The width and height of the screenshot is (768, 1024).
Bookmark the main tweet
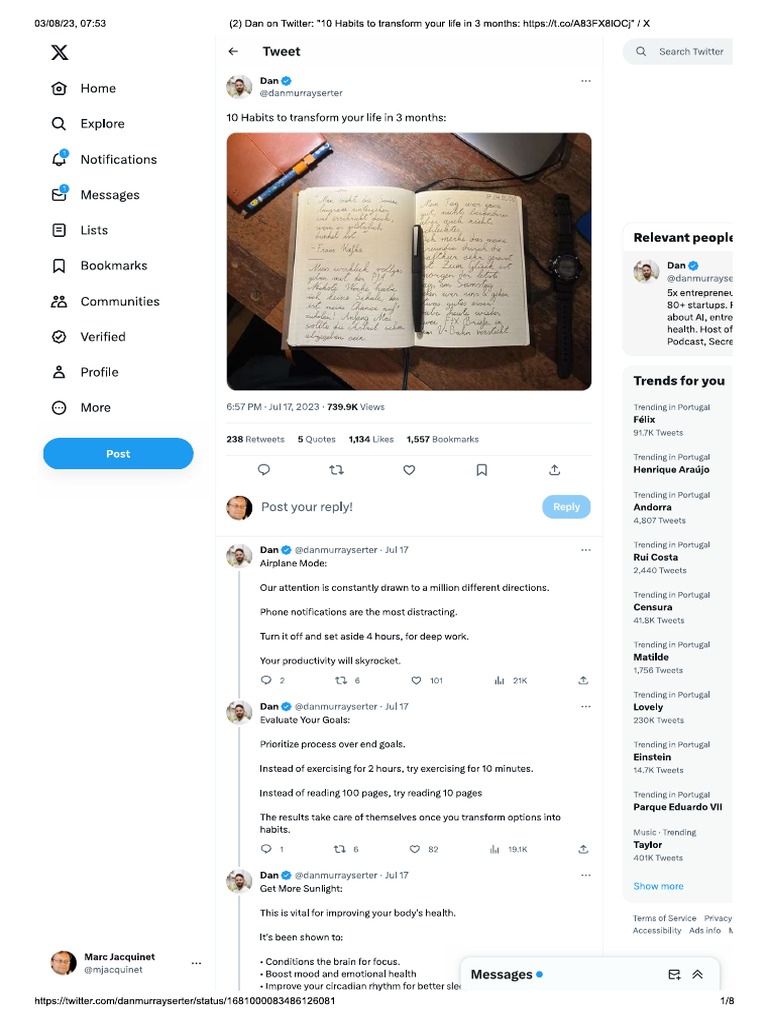[x=481, y=470]
